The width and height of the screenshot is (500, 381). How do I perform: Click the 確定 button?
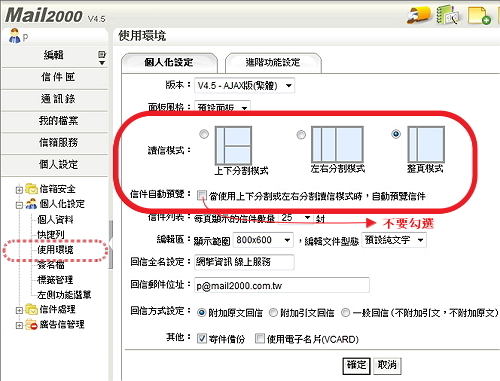(x=356, y=365)
